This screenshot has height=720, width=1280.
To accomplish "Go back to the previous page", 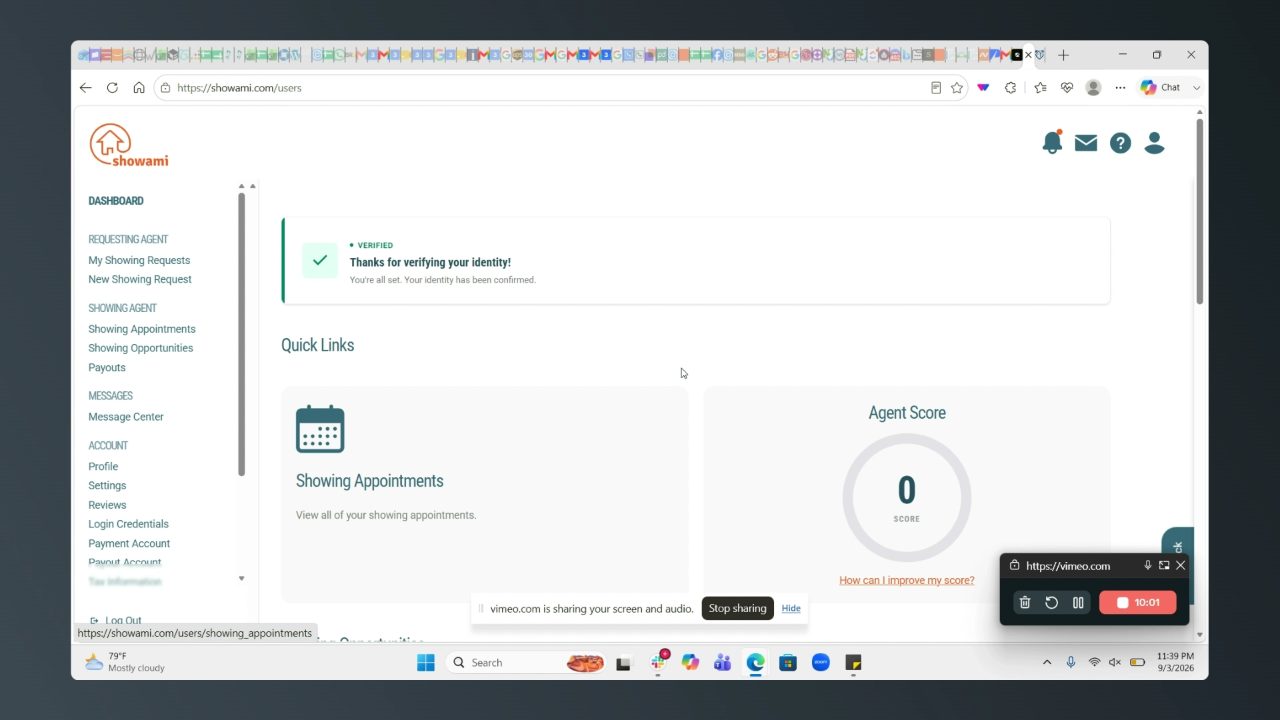I will point(86,88).
